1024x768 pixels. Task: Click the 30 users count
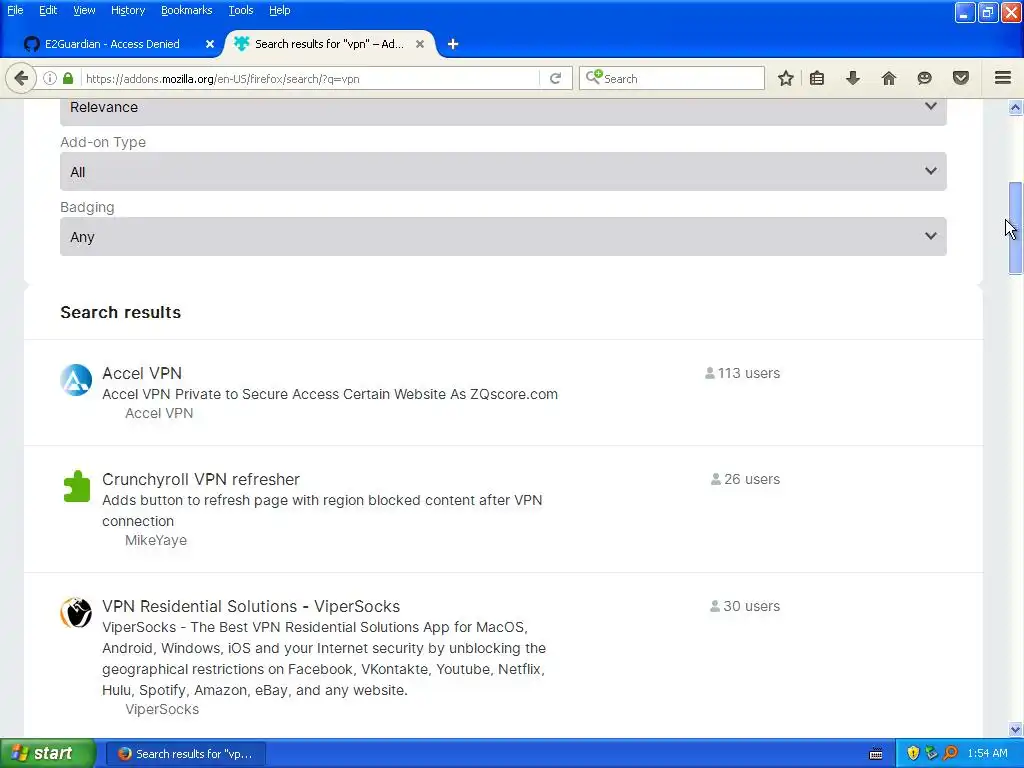(745, 606)
